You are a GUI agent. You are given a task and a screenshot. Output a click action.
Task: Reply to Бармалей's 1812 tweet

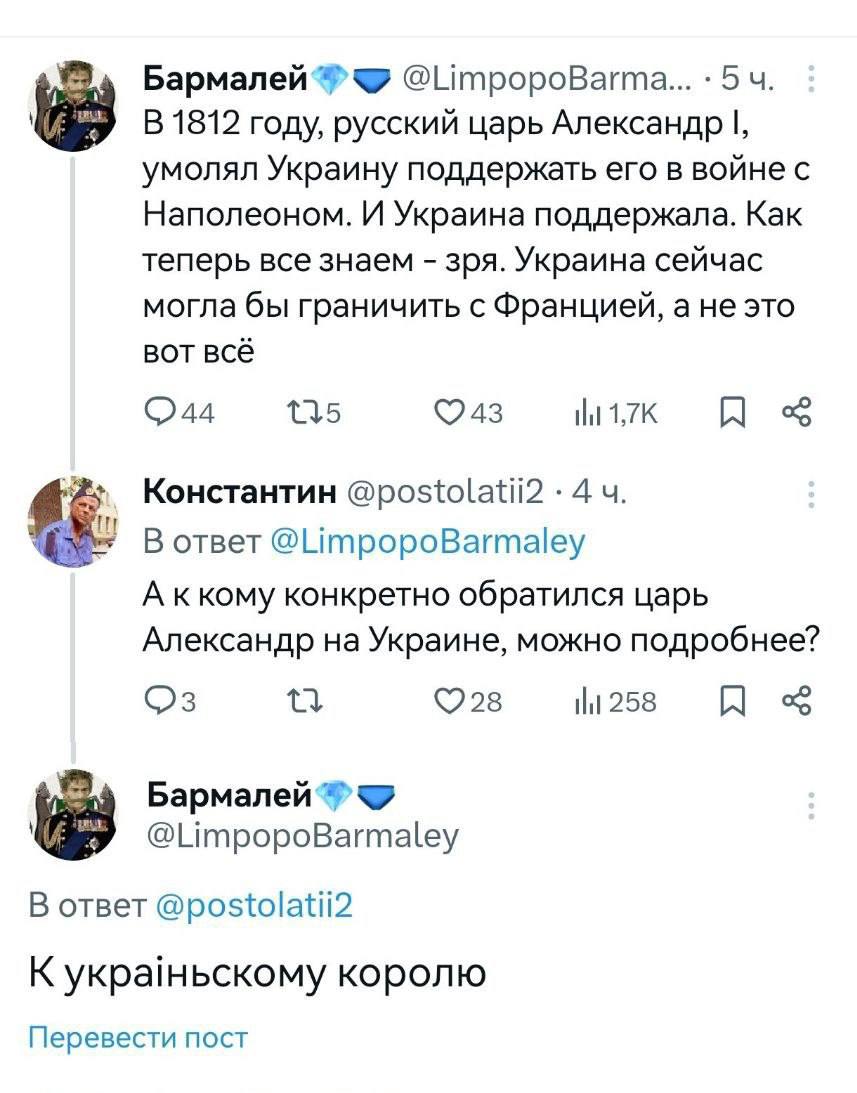click(160, 411)
